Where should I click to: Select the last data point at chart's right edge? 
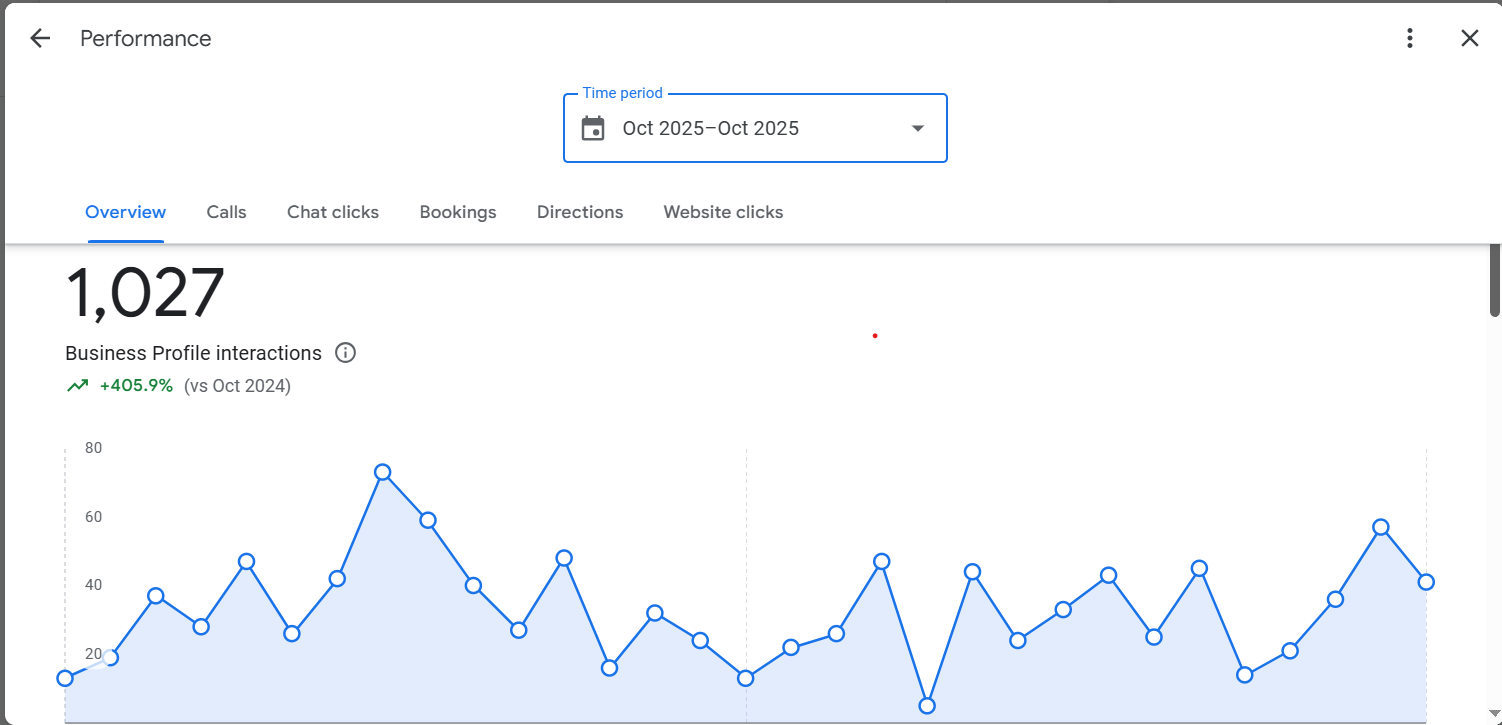tap(1426, 582)
